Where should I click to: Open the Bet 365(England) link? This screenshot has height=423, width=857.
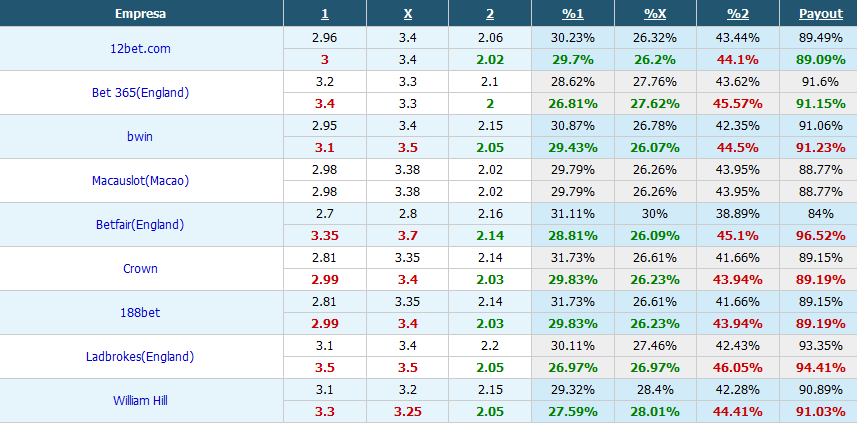[140, 93]
